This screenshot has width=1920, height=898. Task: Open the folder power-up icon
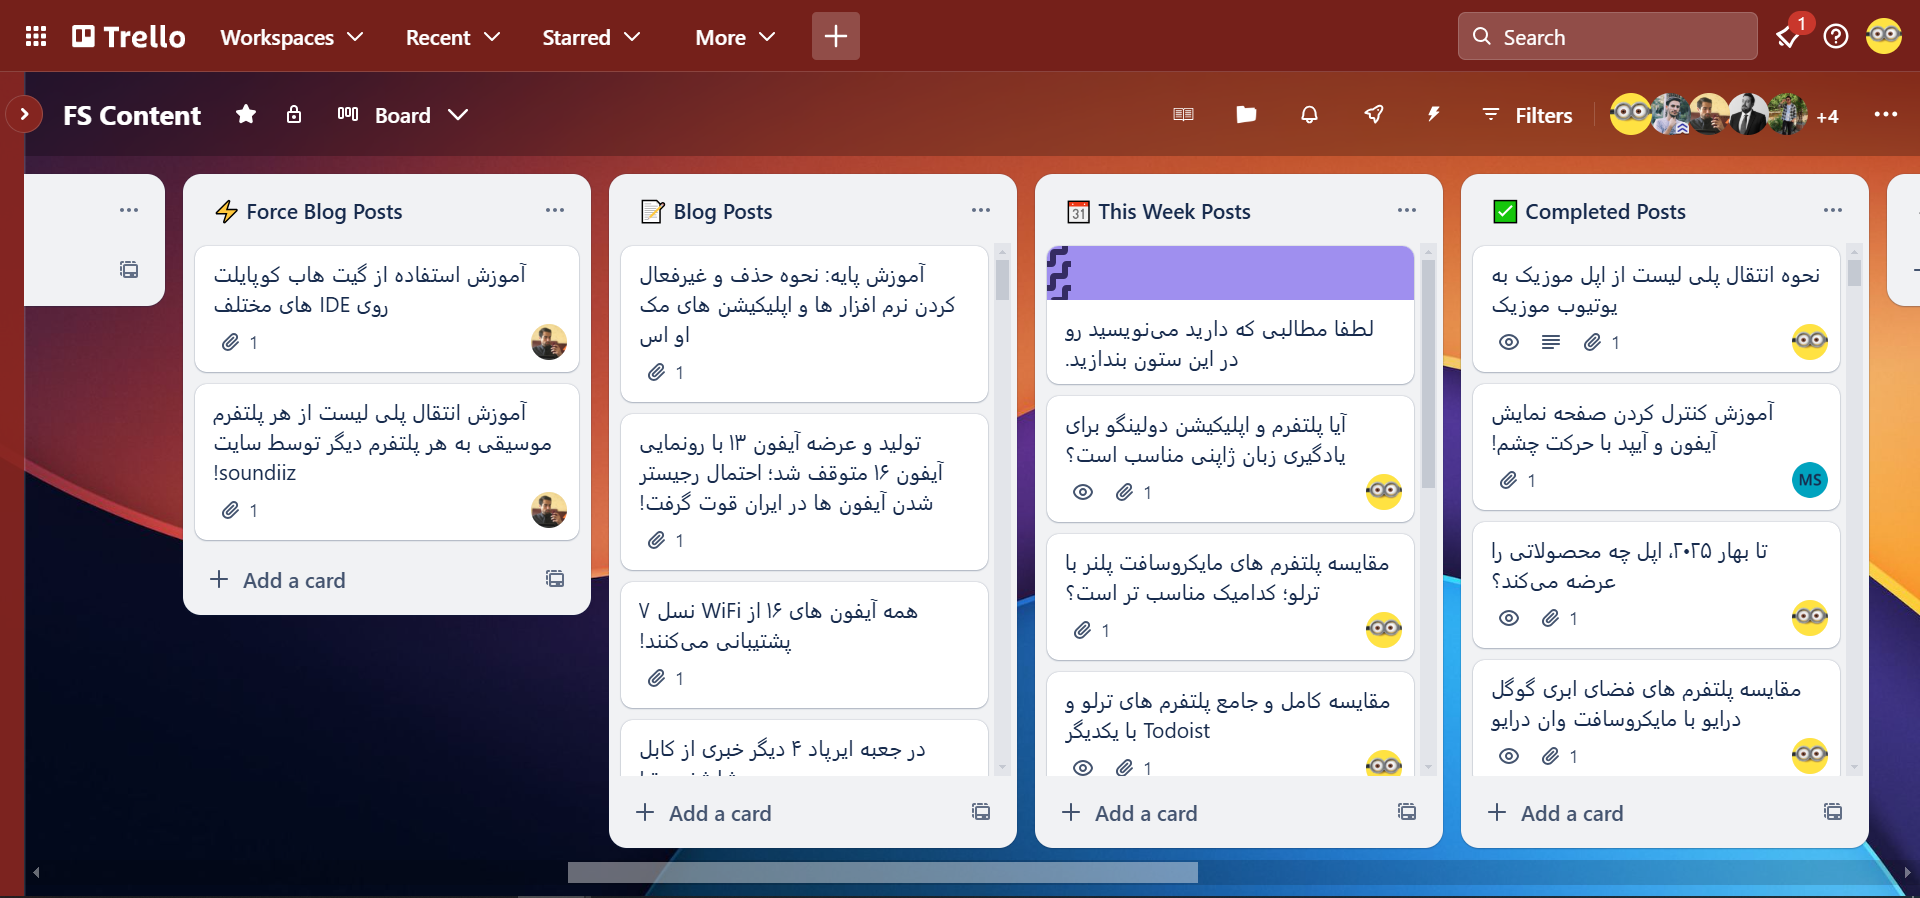click(x=1246, y=114)
